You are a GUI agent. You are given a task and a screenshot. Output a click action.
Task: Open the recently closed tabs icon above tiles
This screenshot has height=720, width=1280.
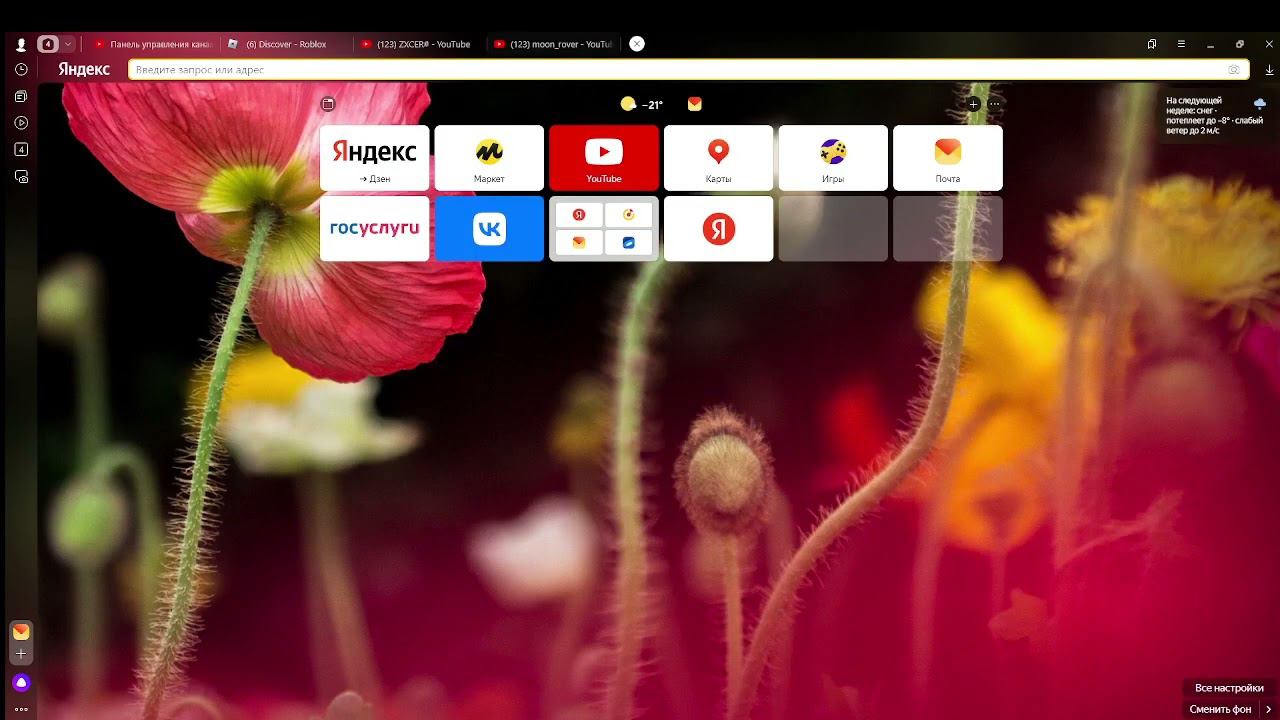(328, 104)
